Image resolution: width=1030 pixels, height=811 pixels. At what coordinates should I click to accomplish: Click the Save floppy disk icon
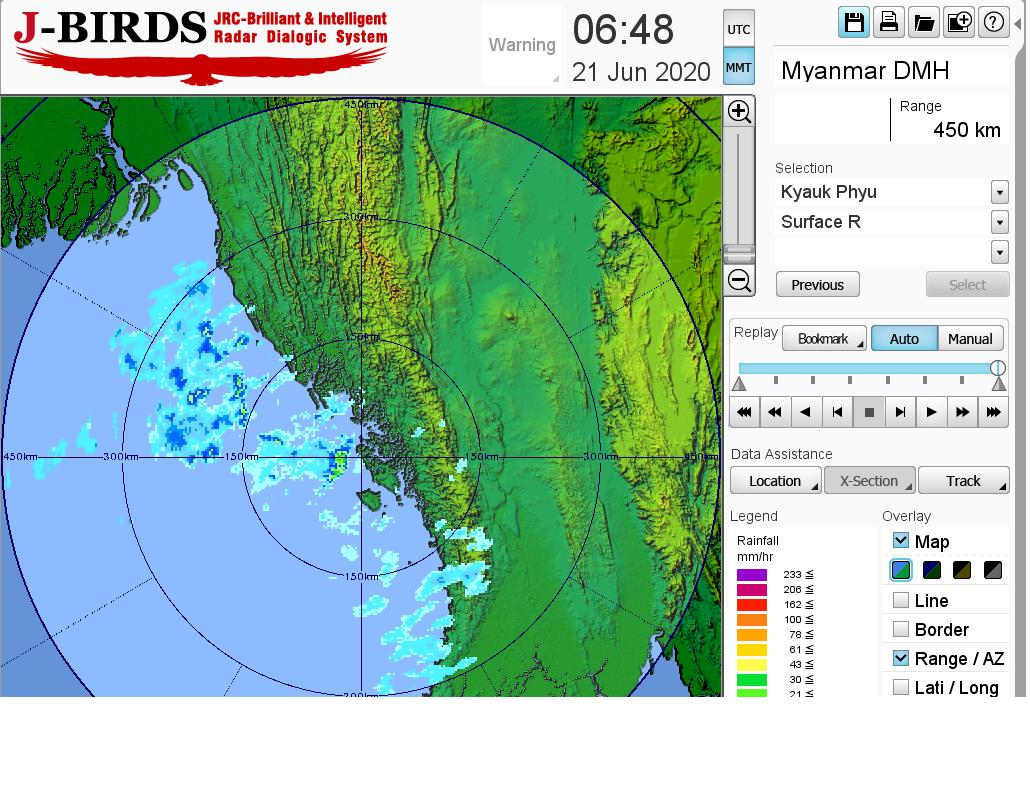[854, 22]
